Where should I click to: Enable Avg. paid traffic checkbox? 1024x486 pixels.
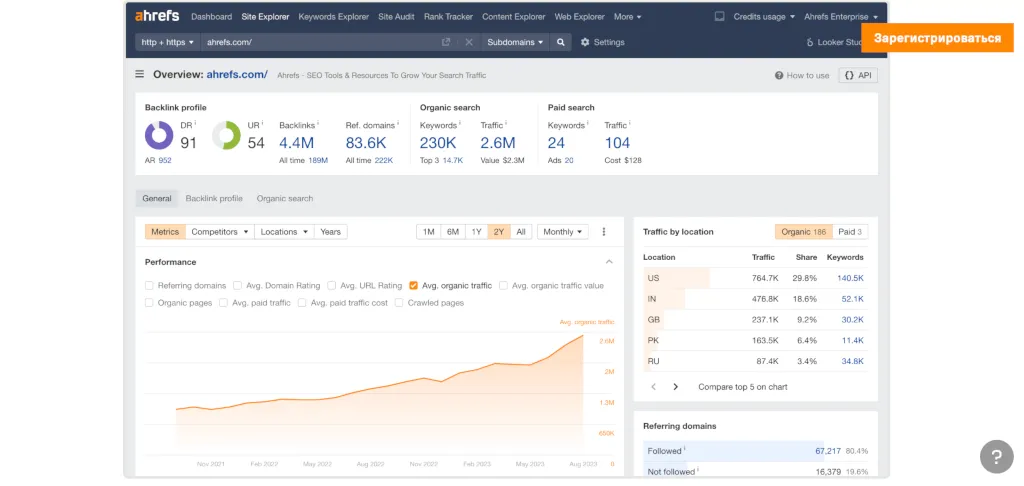click(x=223, y=303)
